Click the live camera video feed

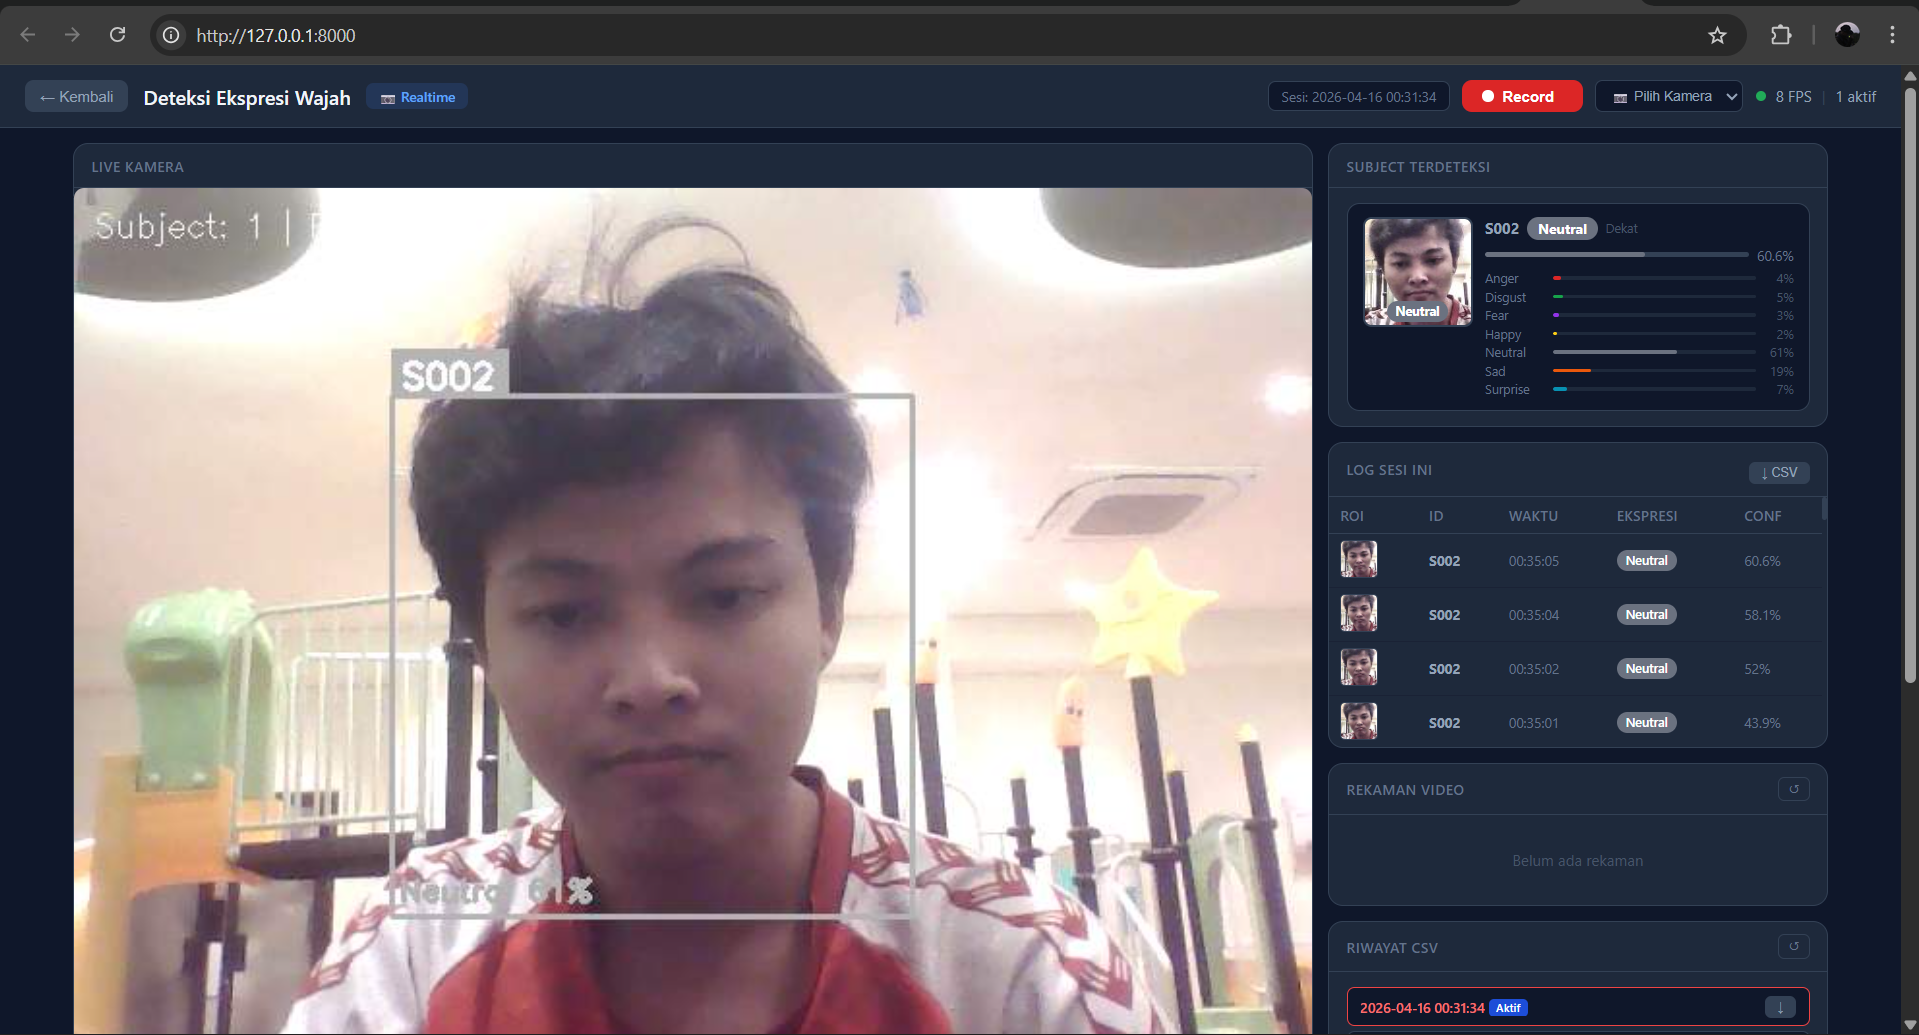(692, 610)
